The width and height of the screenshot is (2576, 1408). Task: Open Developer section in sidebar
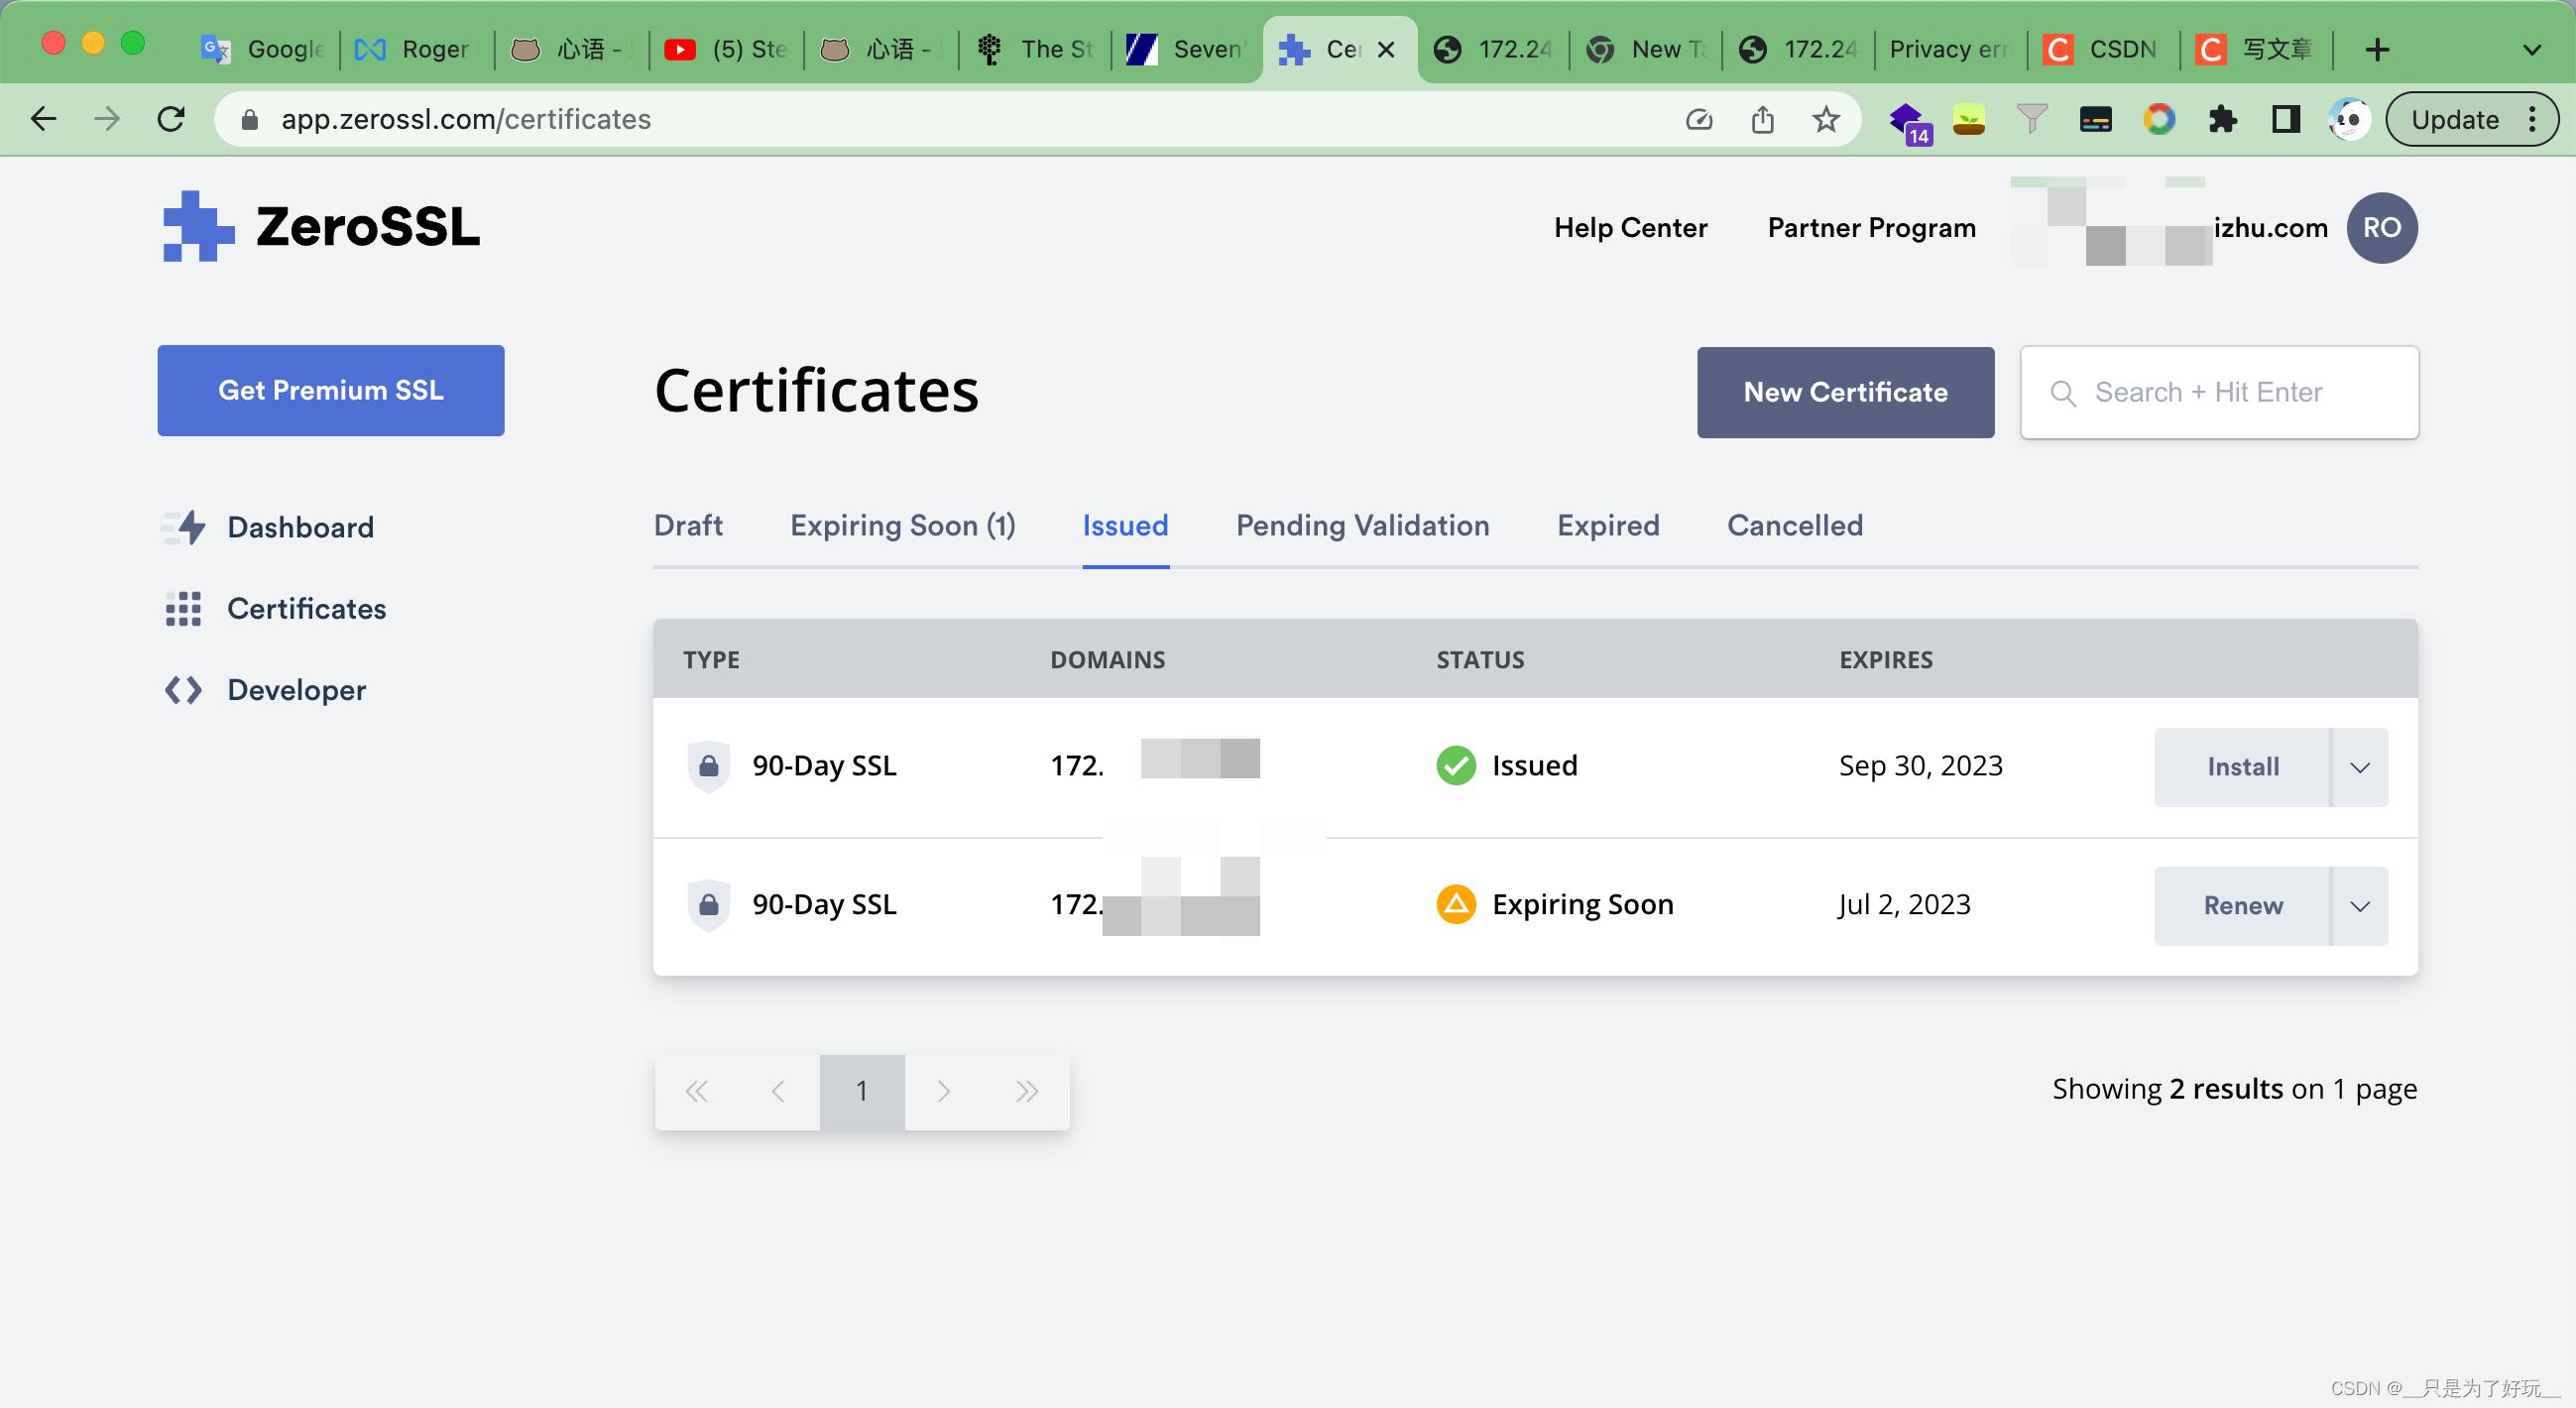tap(265, 690)
